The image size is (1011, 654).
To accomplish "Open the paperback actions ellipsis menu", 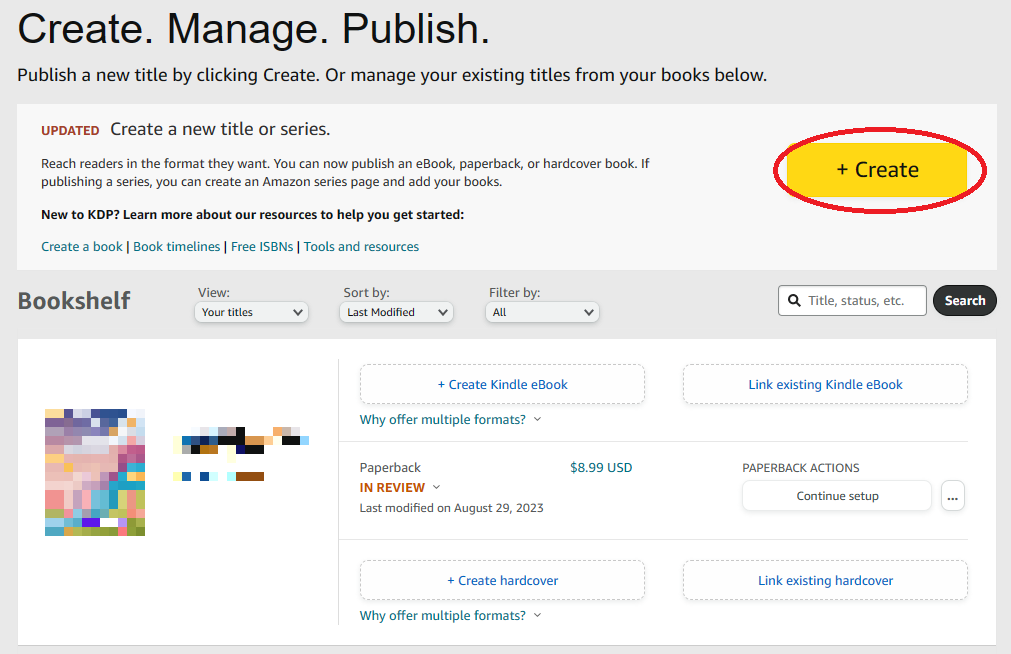I will [x=952, y=496].
